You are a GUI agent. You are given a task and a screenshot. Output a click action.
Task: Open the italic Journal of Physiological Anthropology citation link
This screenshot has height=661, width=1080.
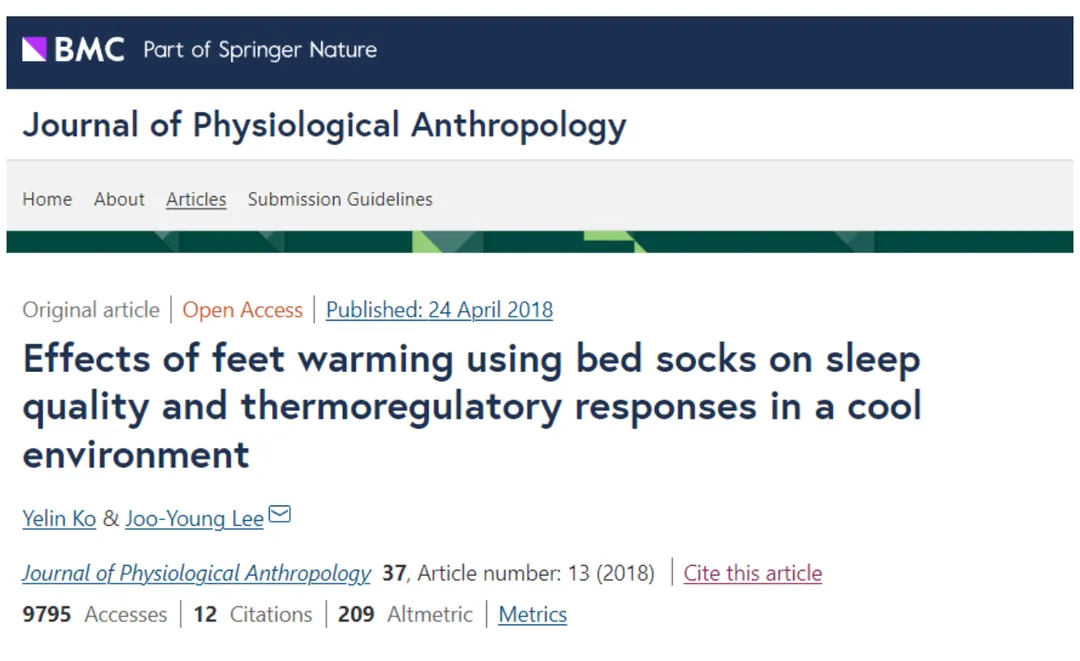point(196,573)
